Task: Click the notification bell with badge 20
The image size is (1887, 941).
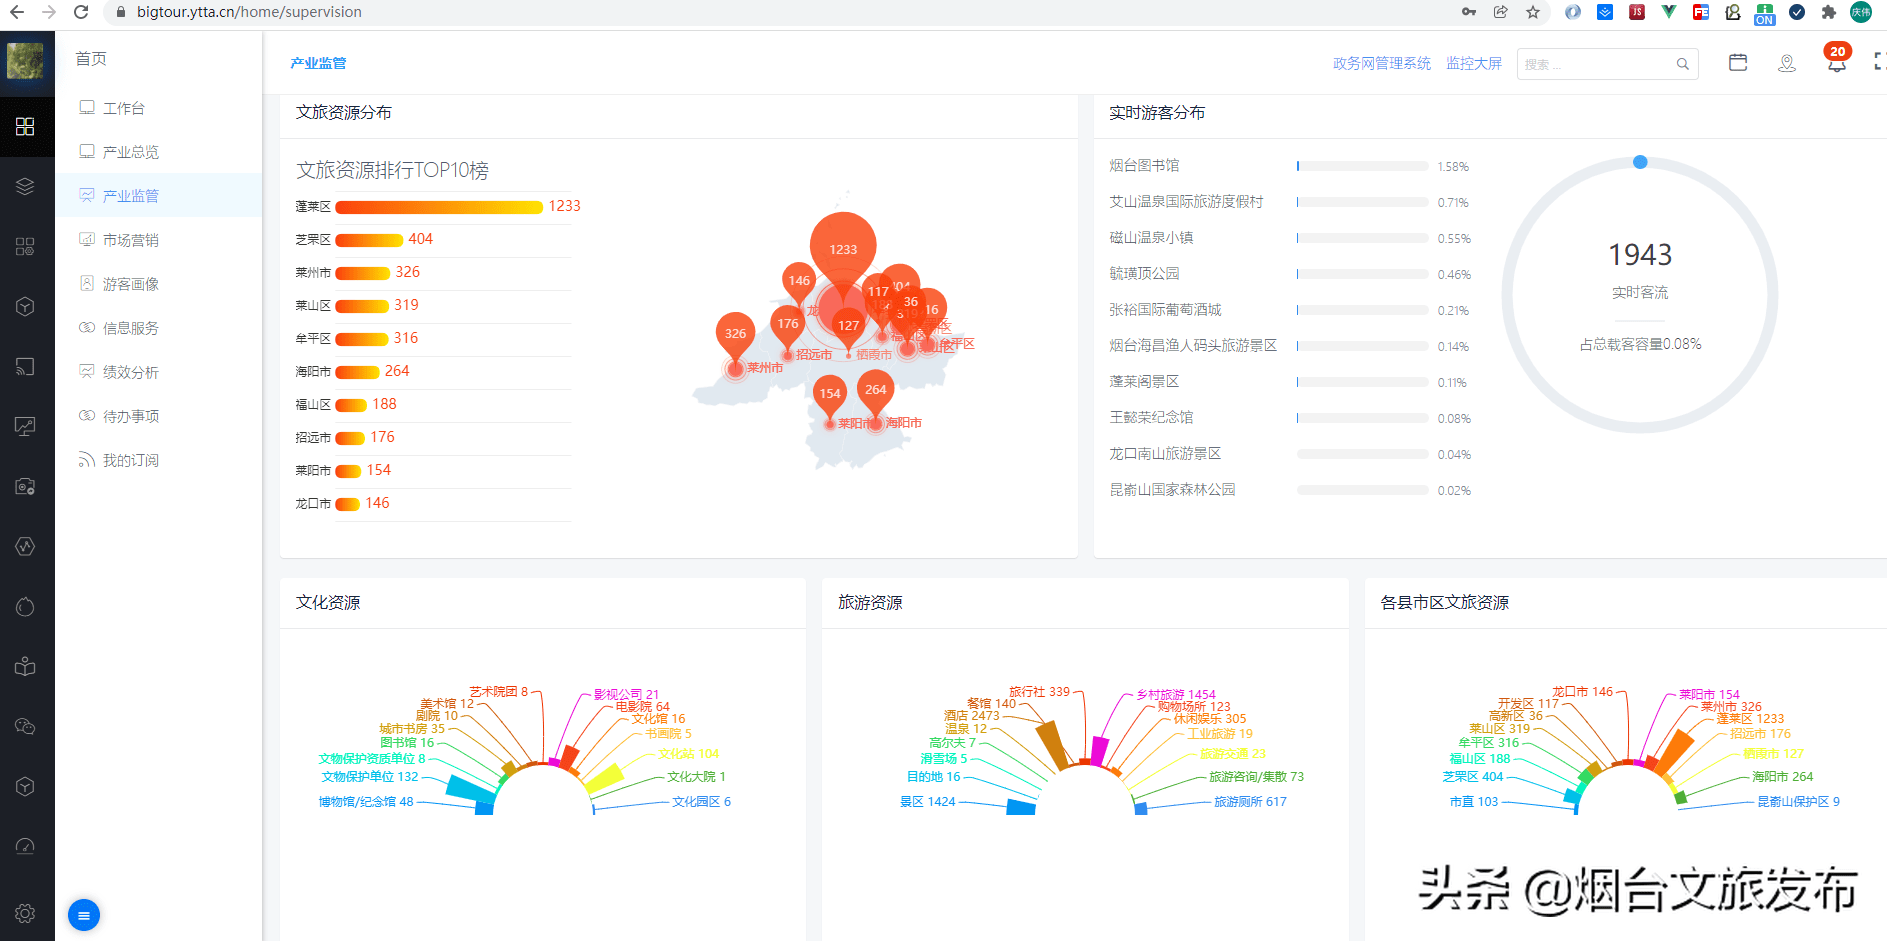Action: pos(1836,63)
